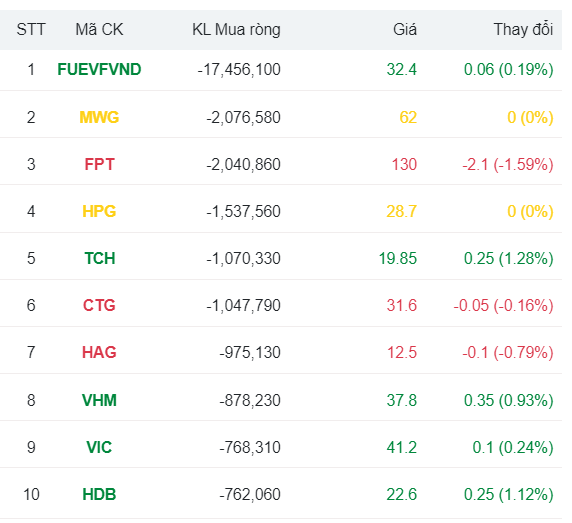Click change value 0.06 (0.19%)

pos(509,69)
